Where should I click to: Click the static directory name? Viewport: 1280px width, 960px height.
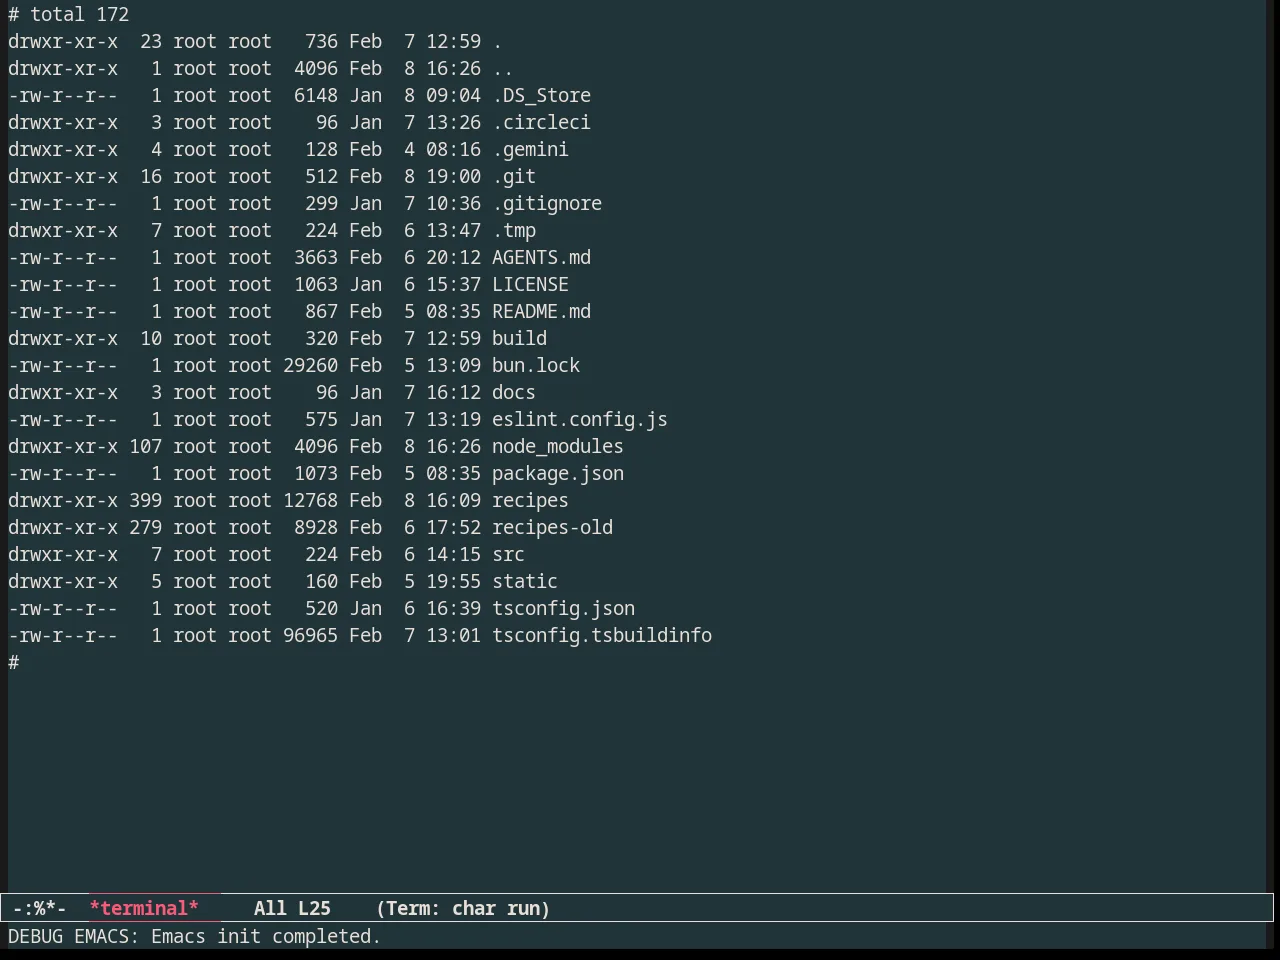tap(525, 581)
